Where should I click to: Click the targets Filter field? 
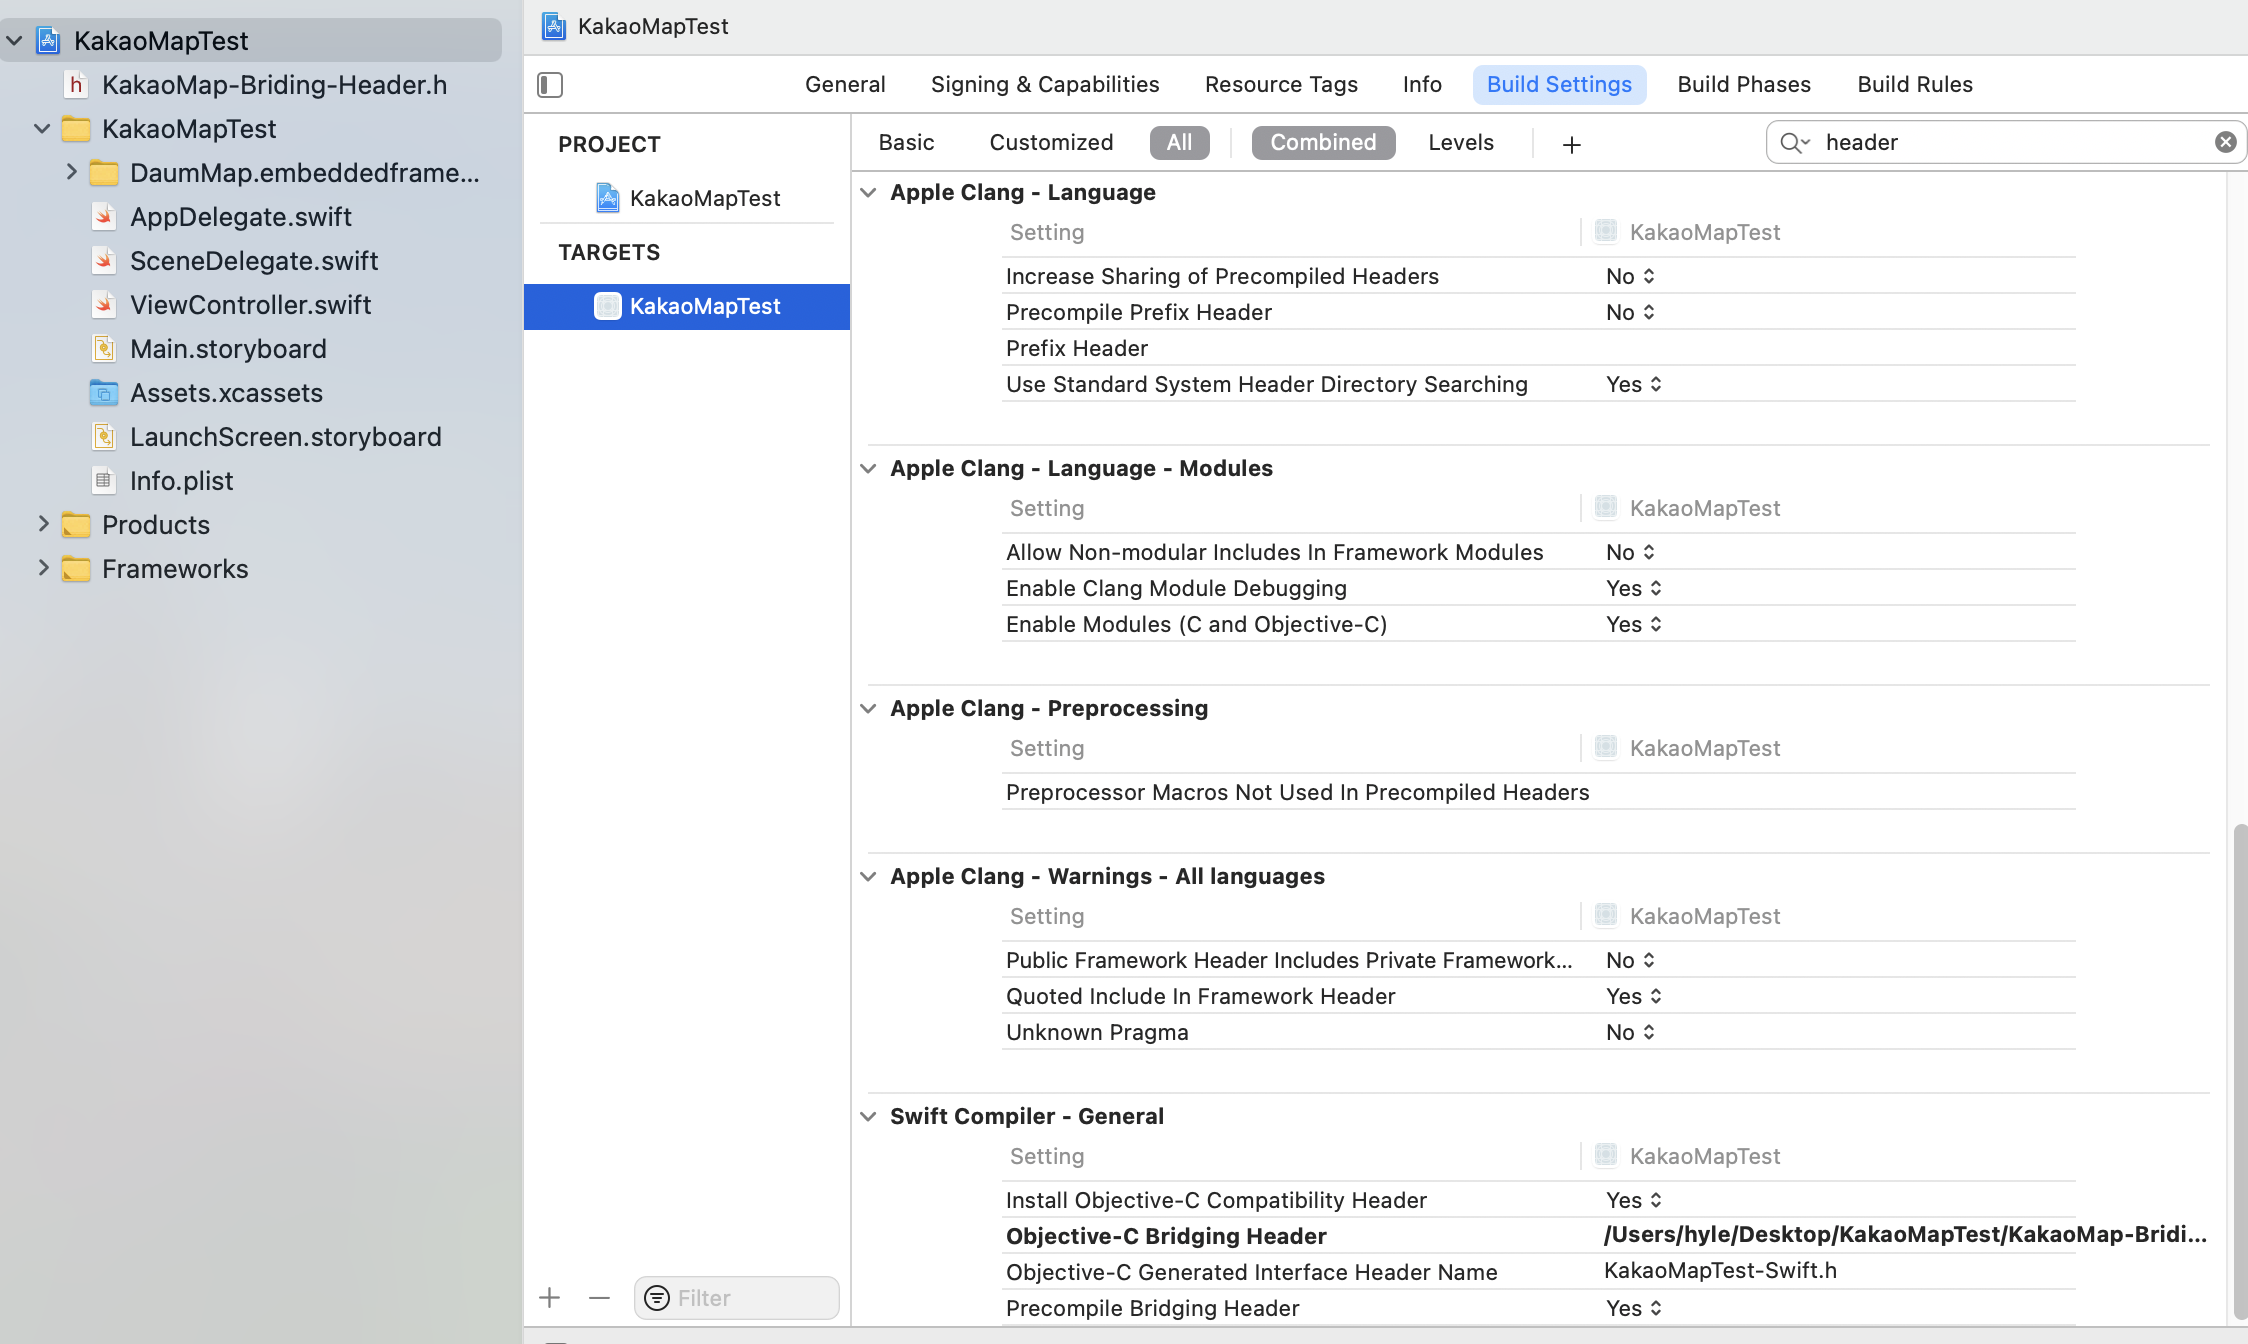pos(736,1298)
